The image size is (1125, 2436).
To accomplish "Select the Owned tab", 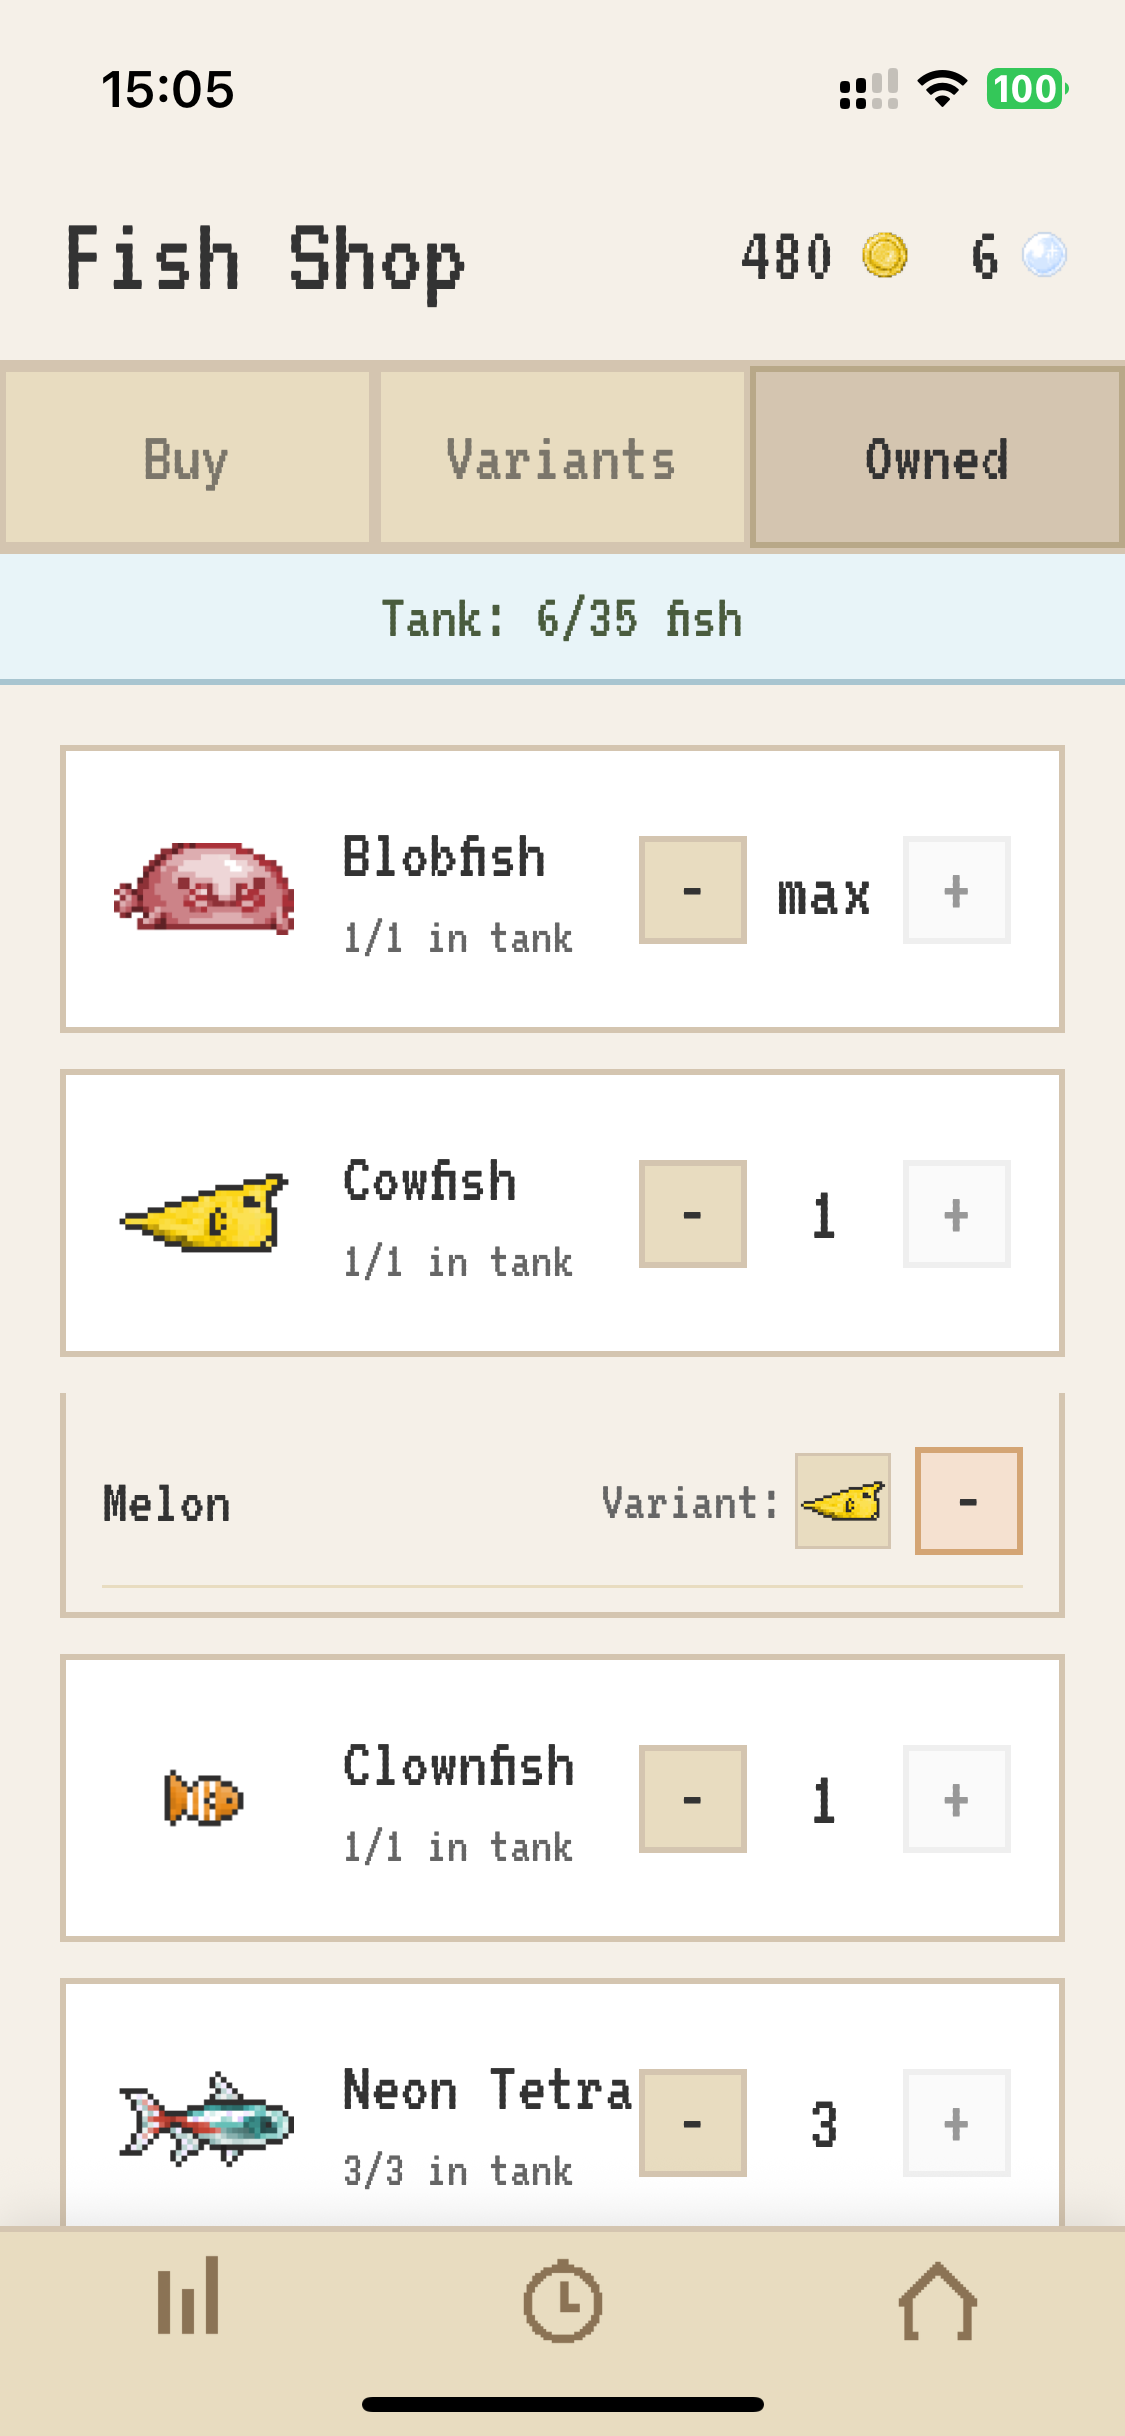I will (936, 458).
